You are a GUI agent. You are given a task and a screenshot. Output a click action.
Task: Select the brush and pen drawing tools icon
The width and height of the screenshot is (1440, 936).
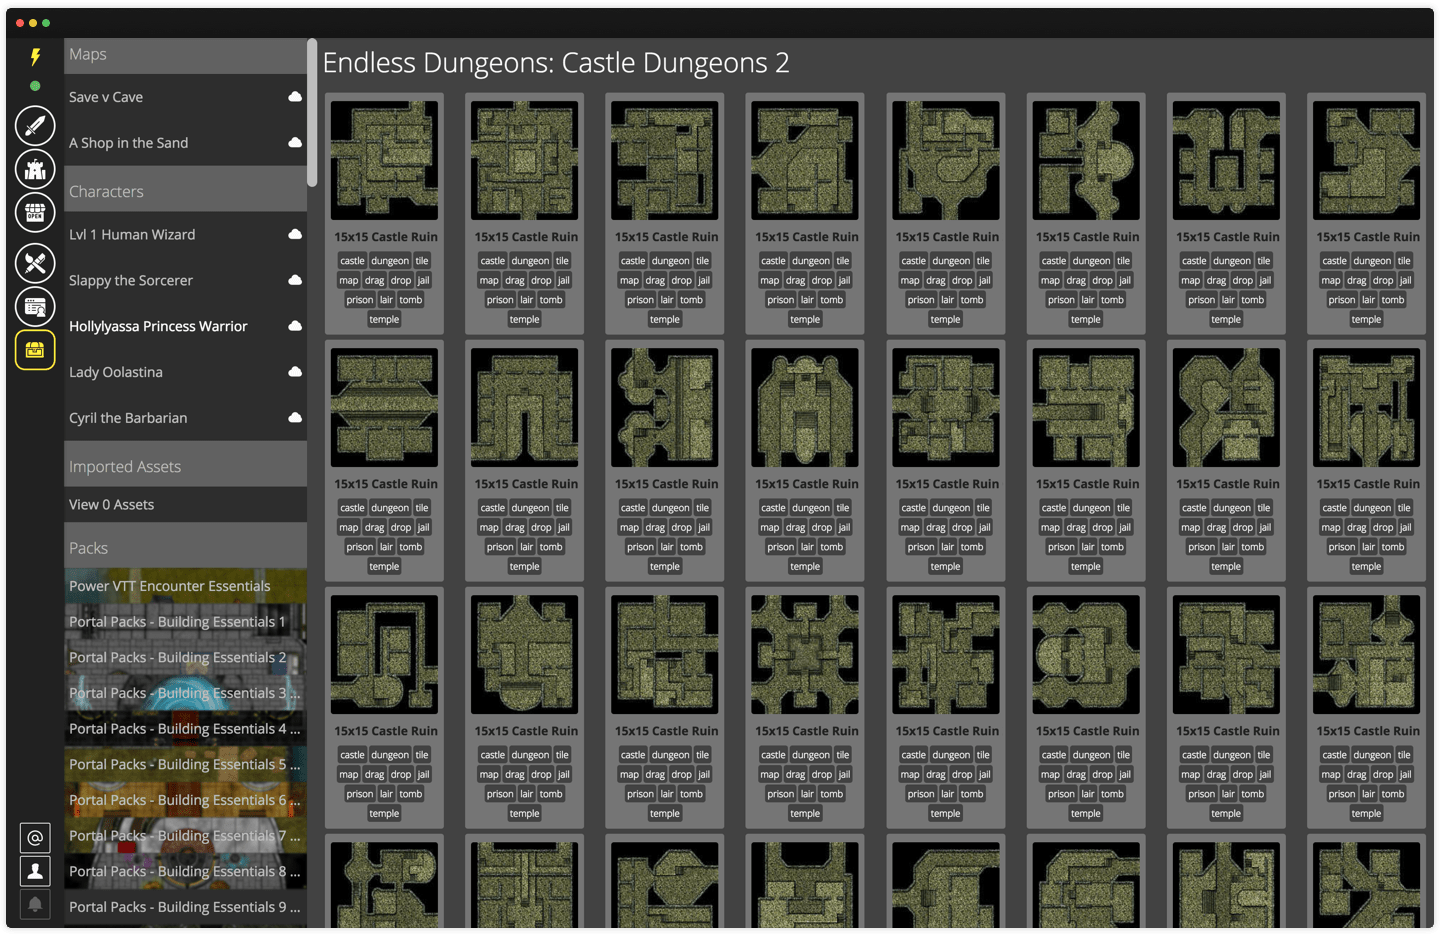click(34, 264)
